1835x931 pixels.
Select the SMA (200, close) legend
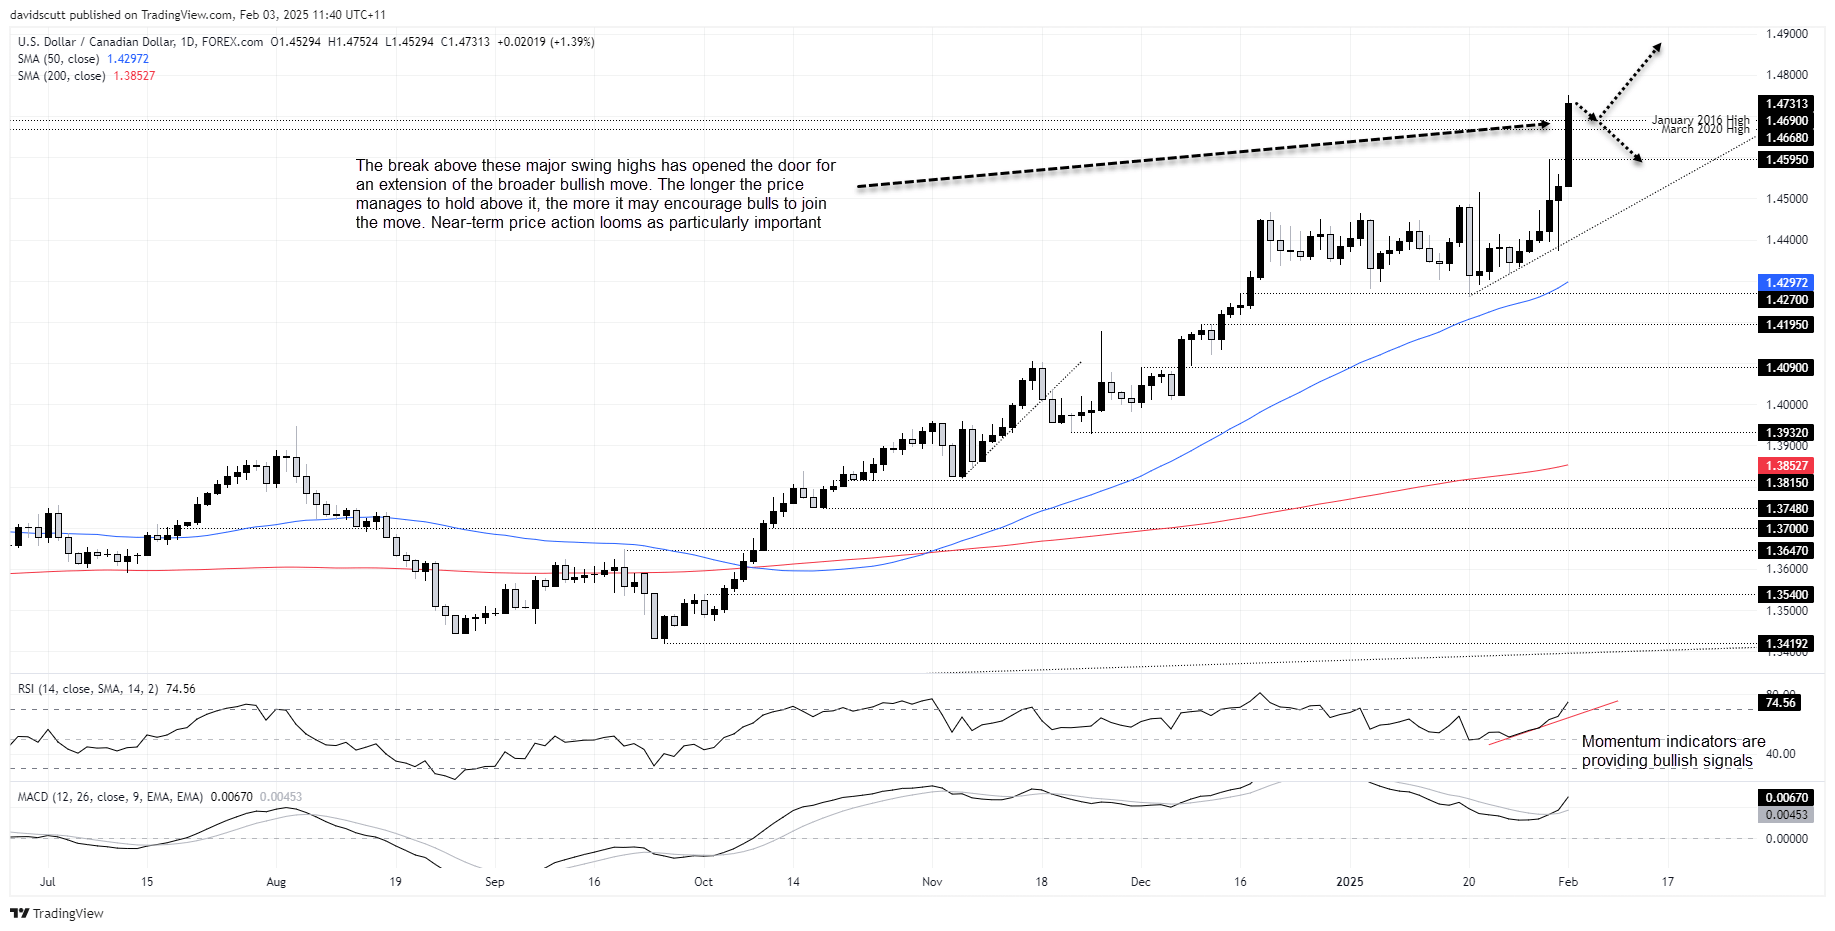(86, 76)
